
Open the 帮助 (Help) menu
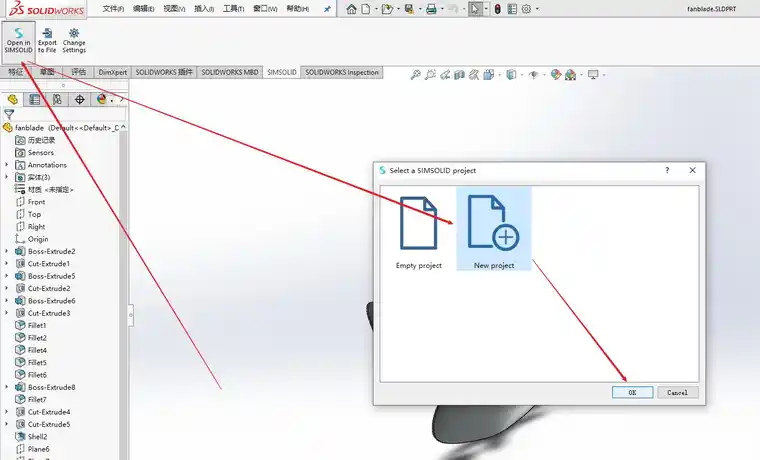[298, 9]
